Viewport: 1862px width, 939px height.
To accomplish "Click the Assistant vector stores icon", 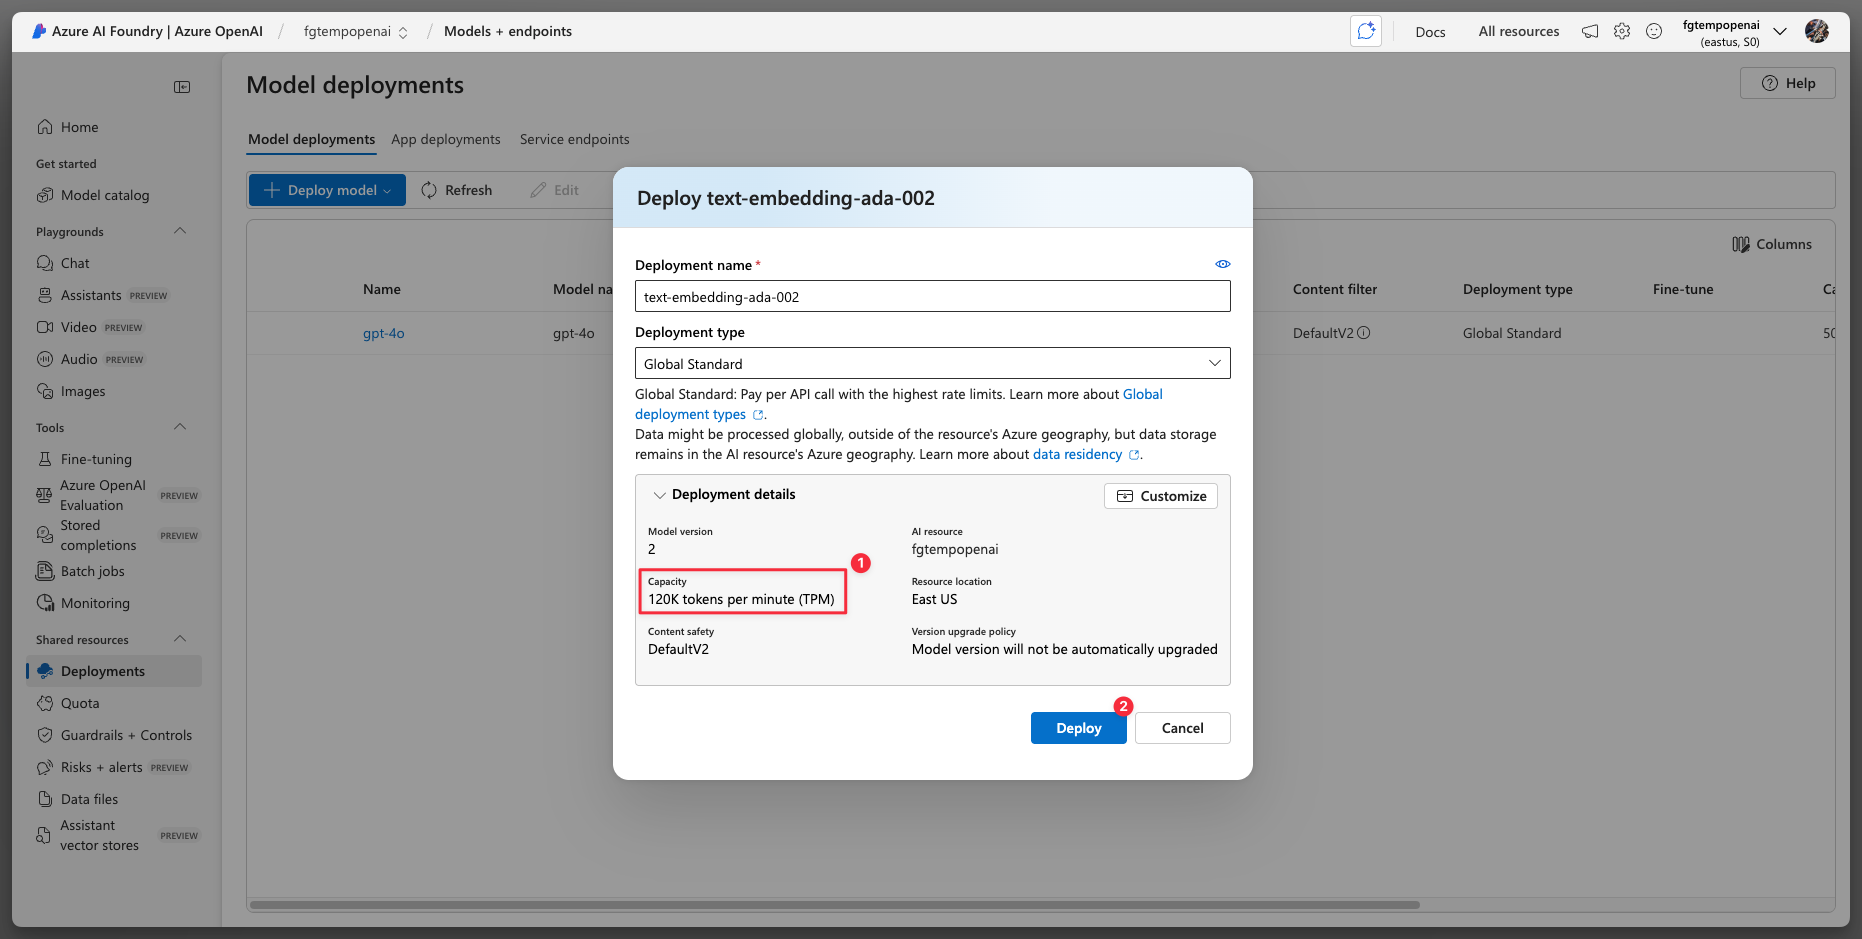I will click(x=44, y=835).
